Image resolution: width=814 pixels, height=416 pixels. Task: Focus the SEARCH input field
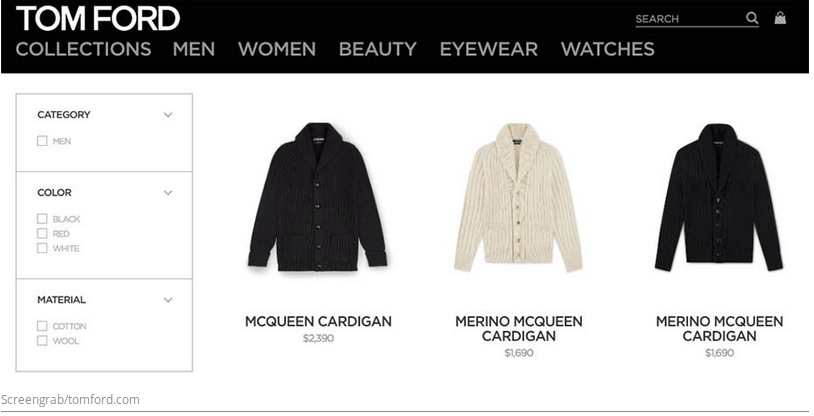689,19
